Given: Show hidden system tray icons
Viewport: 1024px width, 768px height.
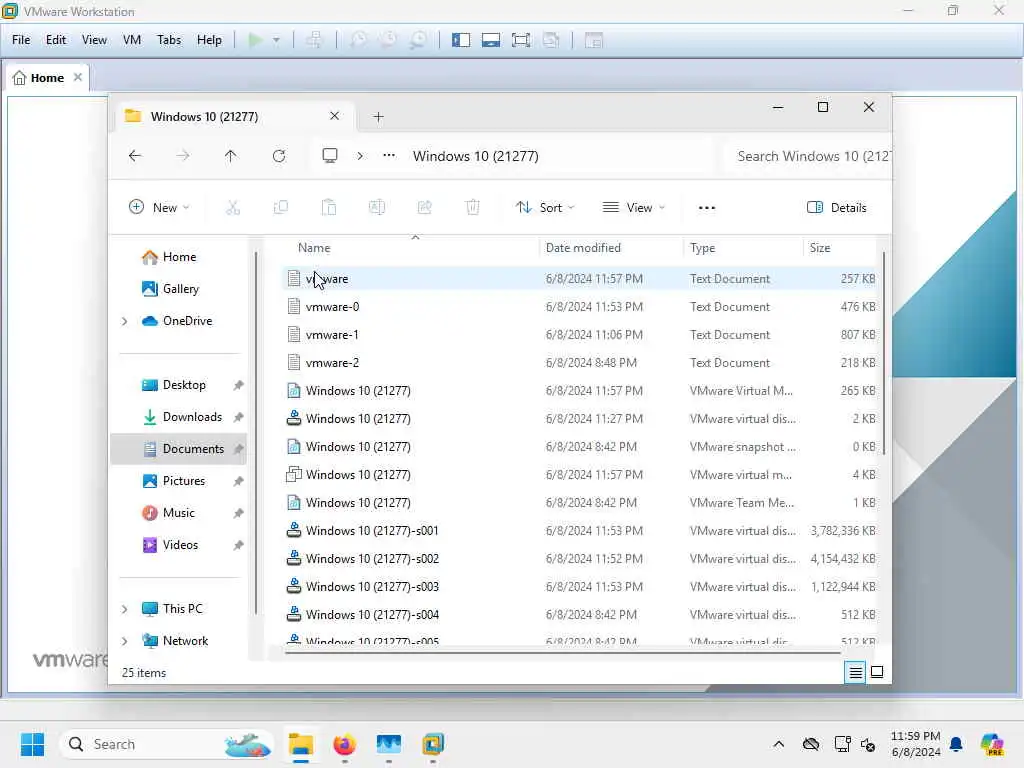Looking at the screenshot, I should click(x=778, y=744).
